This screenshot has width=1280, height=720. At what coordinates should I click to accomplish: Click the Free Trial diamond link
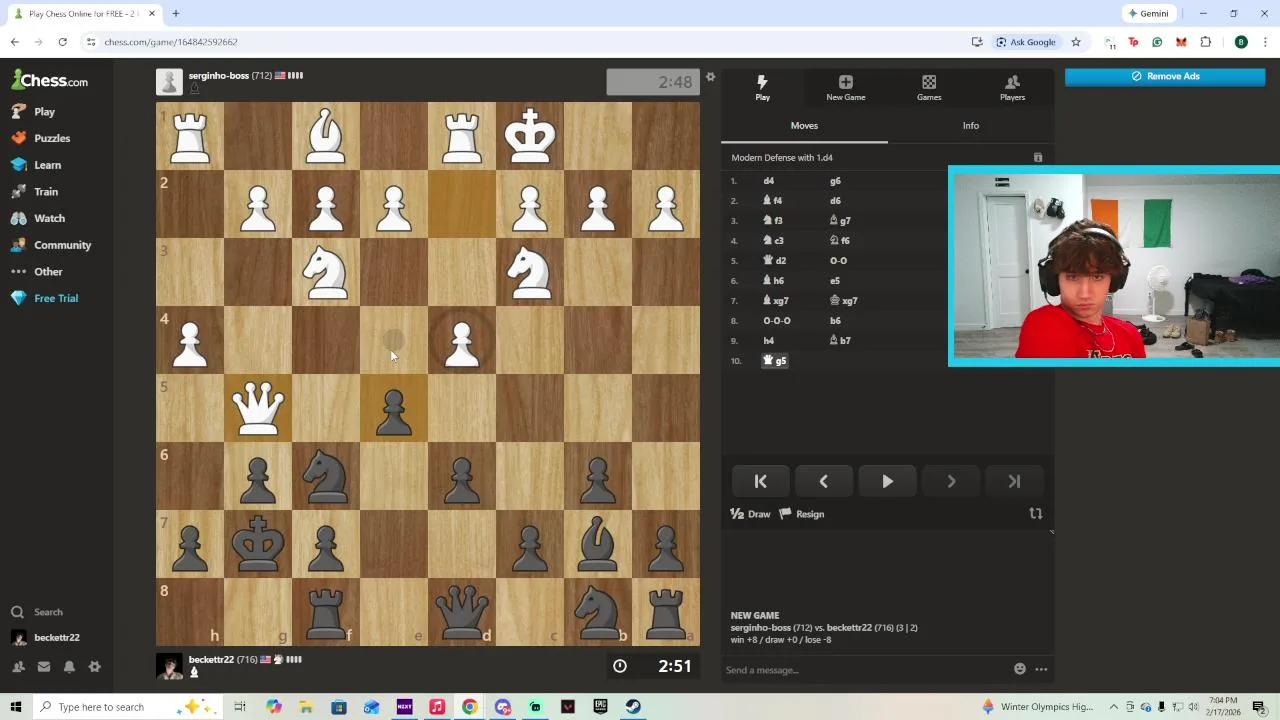point(44,298)
